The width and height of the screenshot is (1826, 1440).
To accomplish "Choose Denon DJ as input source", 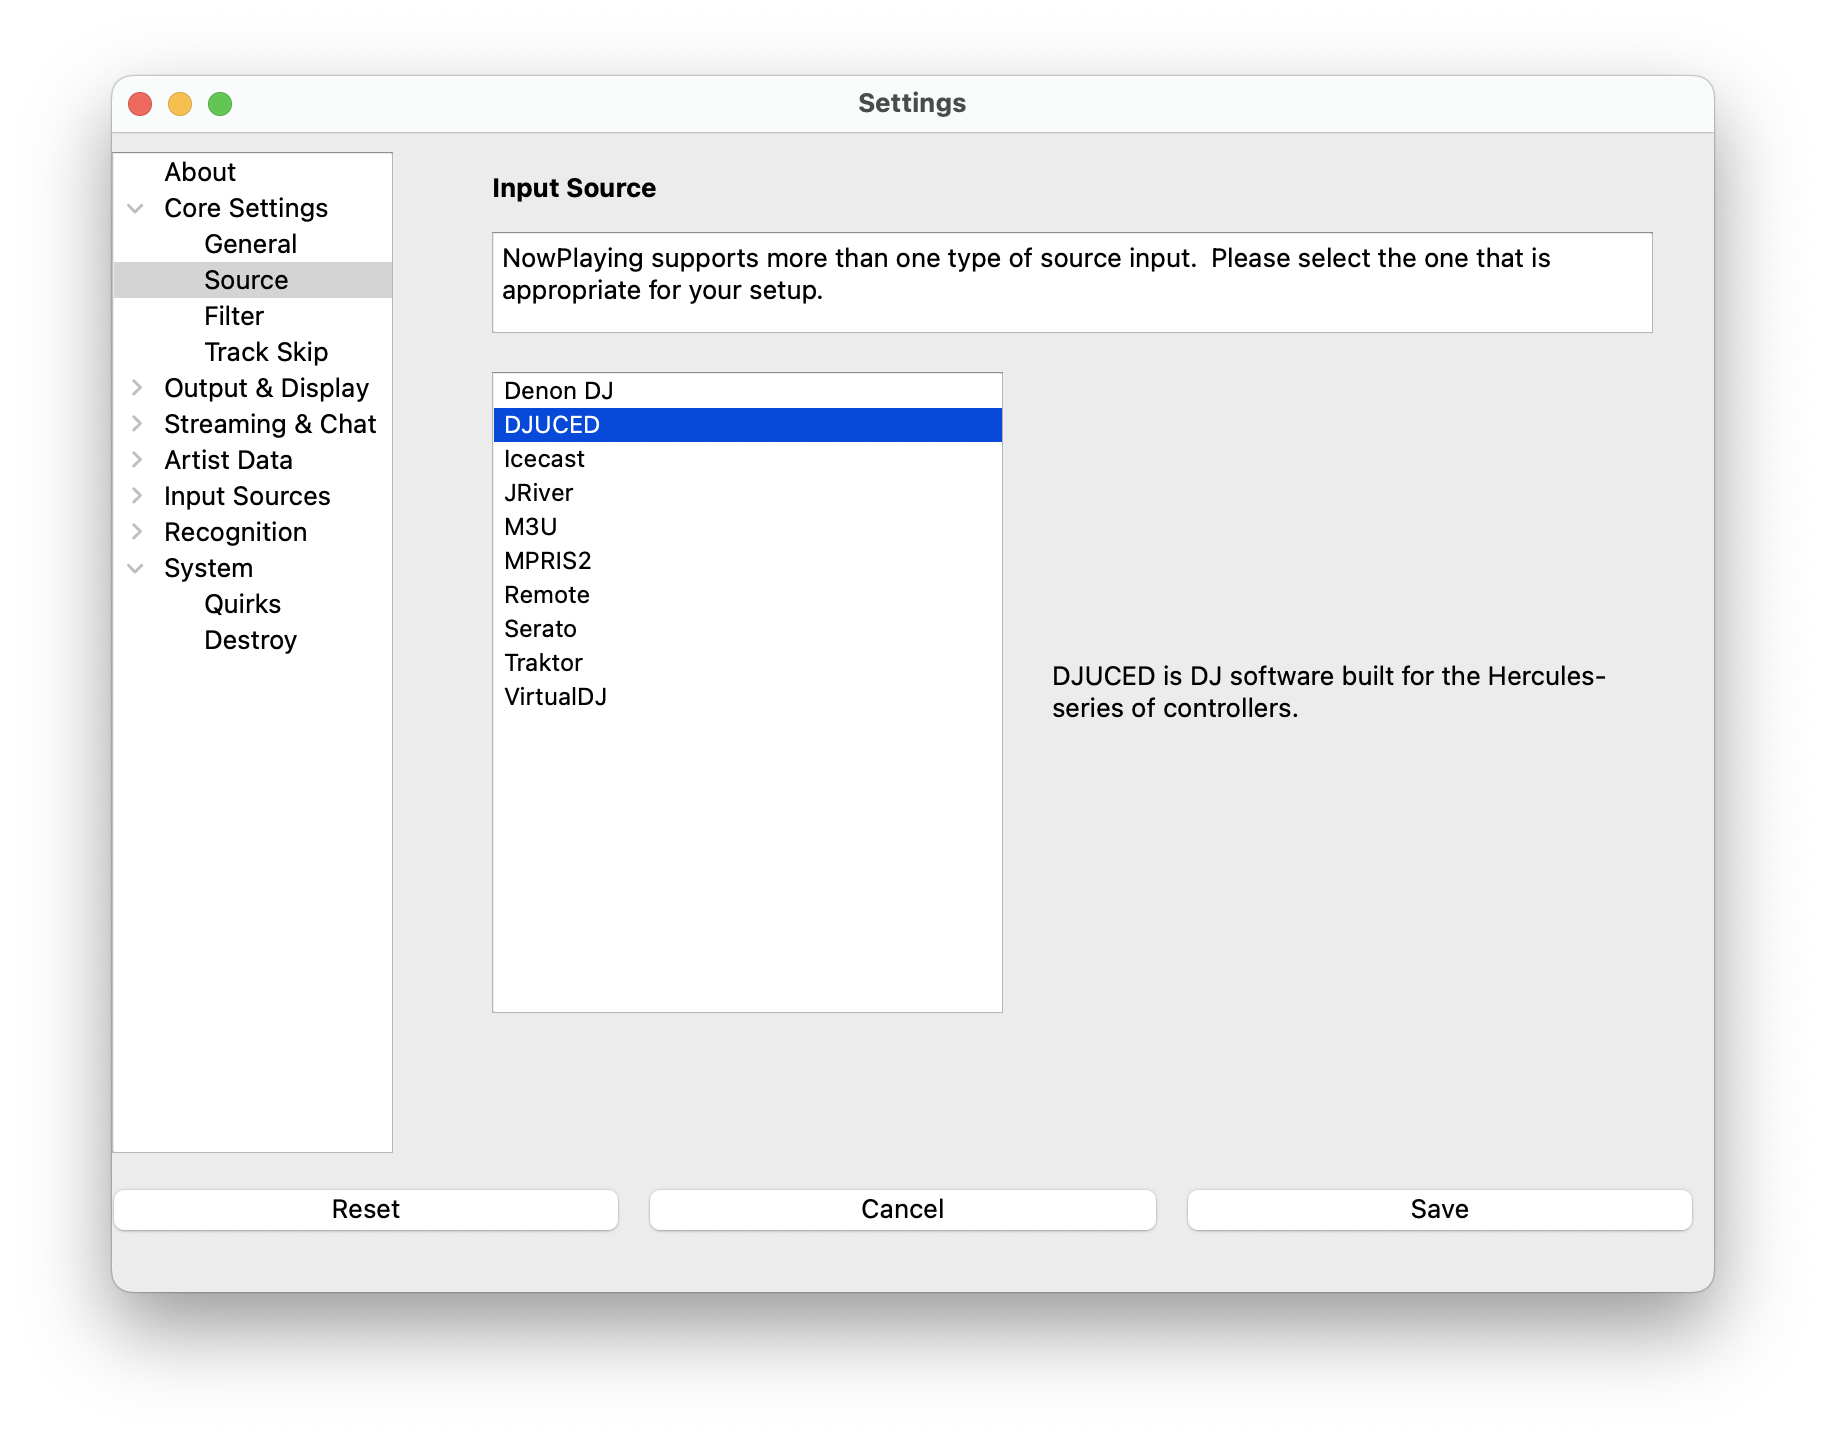I will (x=558, y=391).
